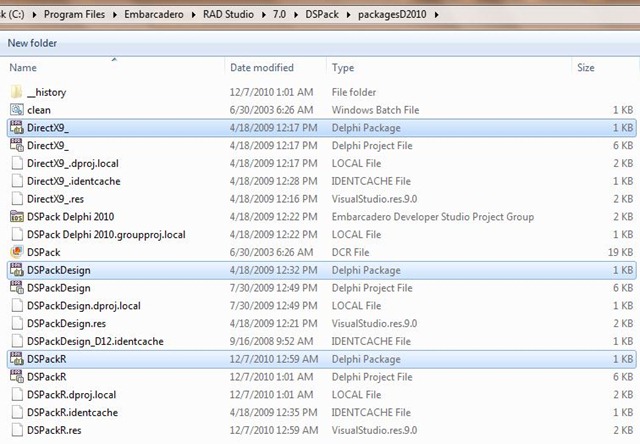Click DSPackDesign_D12.identcache file icon
The width and height of the screenshot is (640, 444).
click(17, 341)
